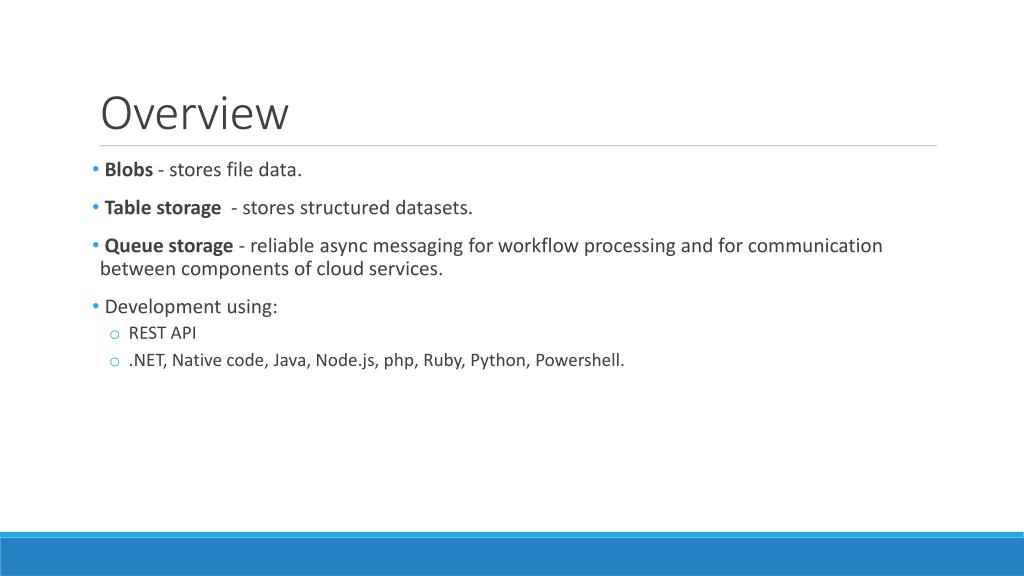Click the blue footer bar

(x=512, y=554)
